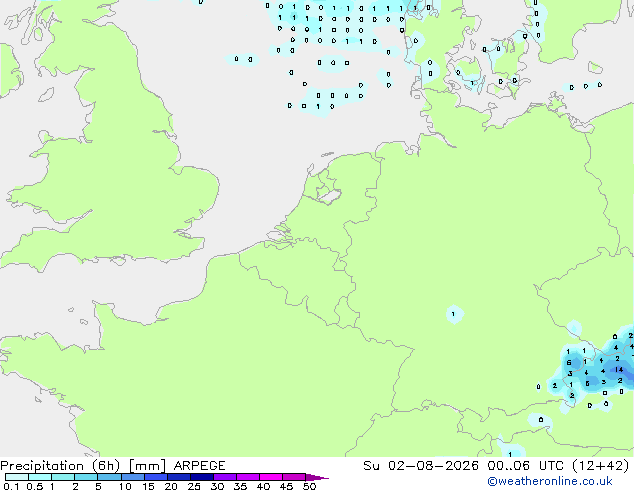634x490 pixels.
Task: Click the "14" precipitation value on the map
Action: 619,370
